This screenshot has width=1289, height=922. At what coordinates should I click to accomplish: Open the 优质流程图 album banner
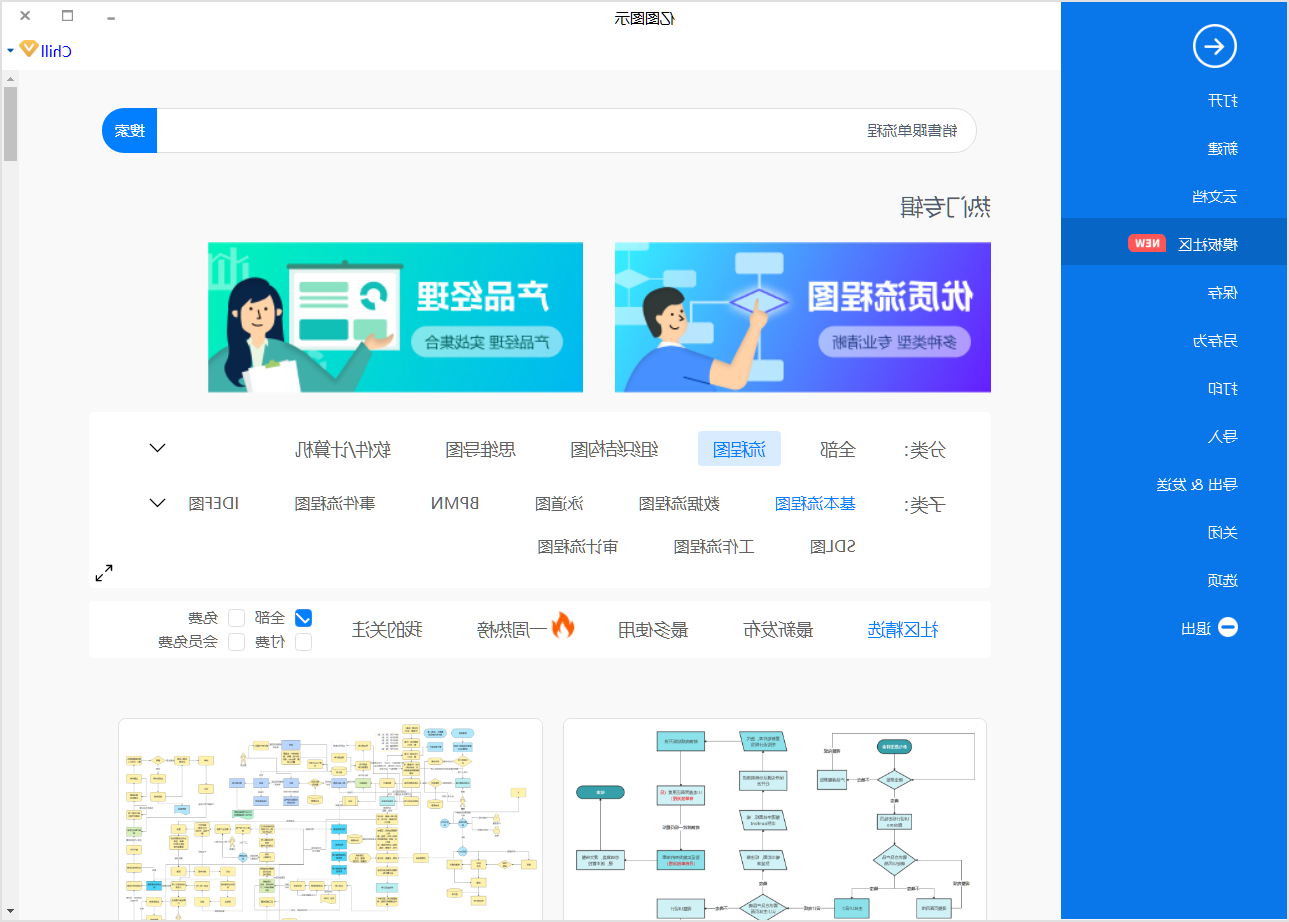[803, 317]
